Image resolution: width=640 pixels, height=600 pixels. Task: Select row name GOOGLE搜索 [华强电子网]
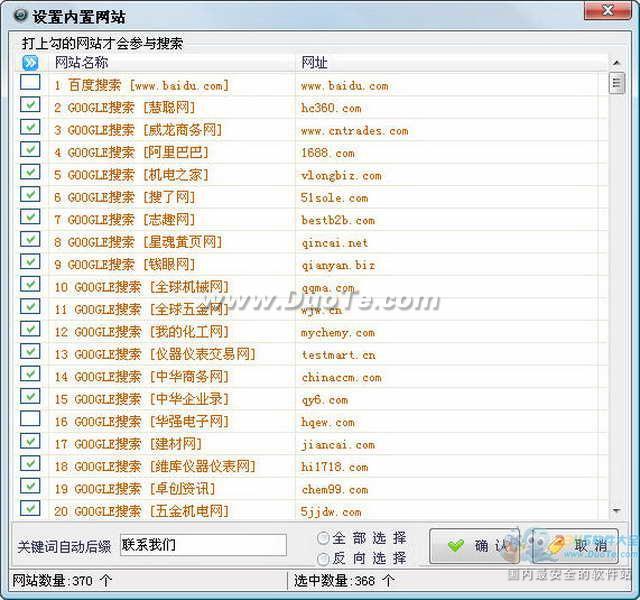[142, 422]
